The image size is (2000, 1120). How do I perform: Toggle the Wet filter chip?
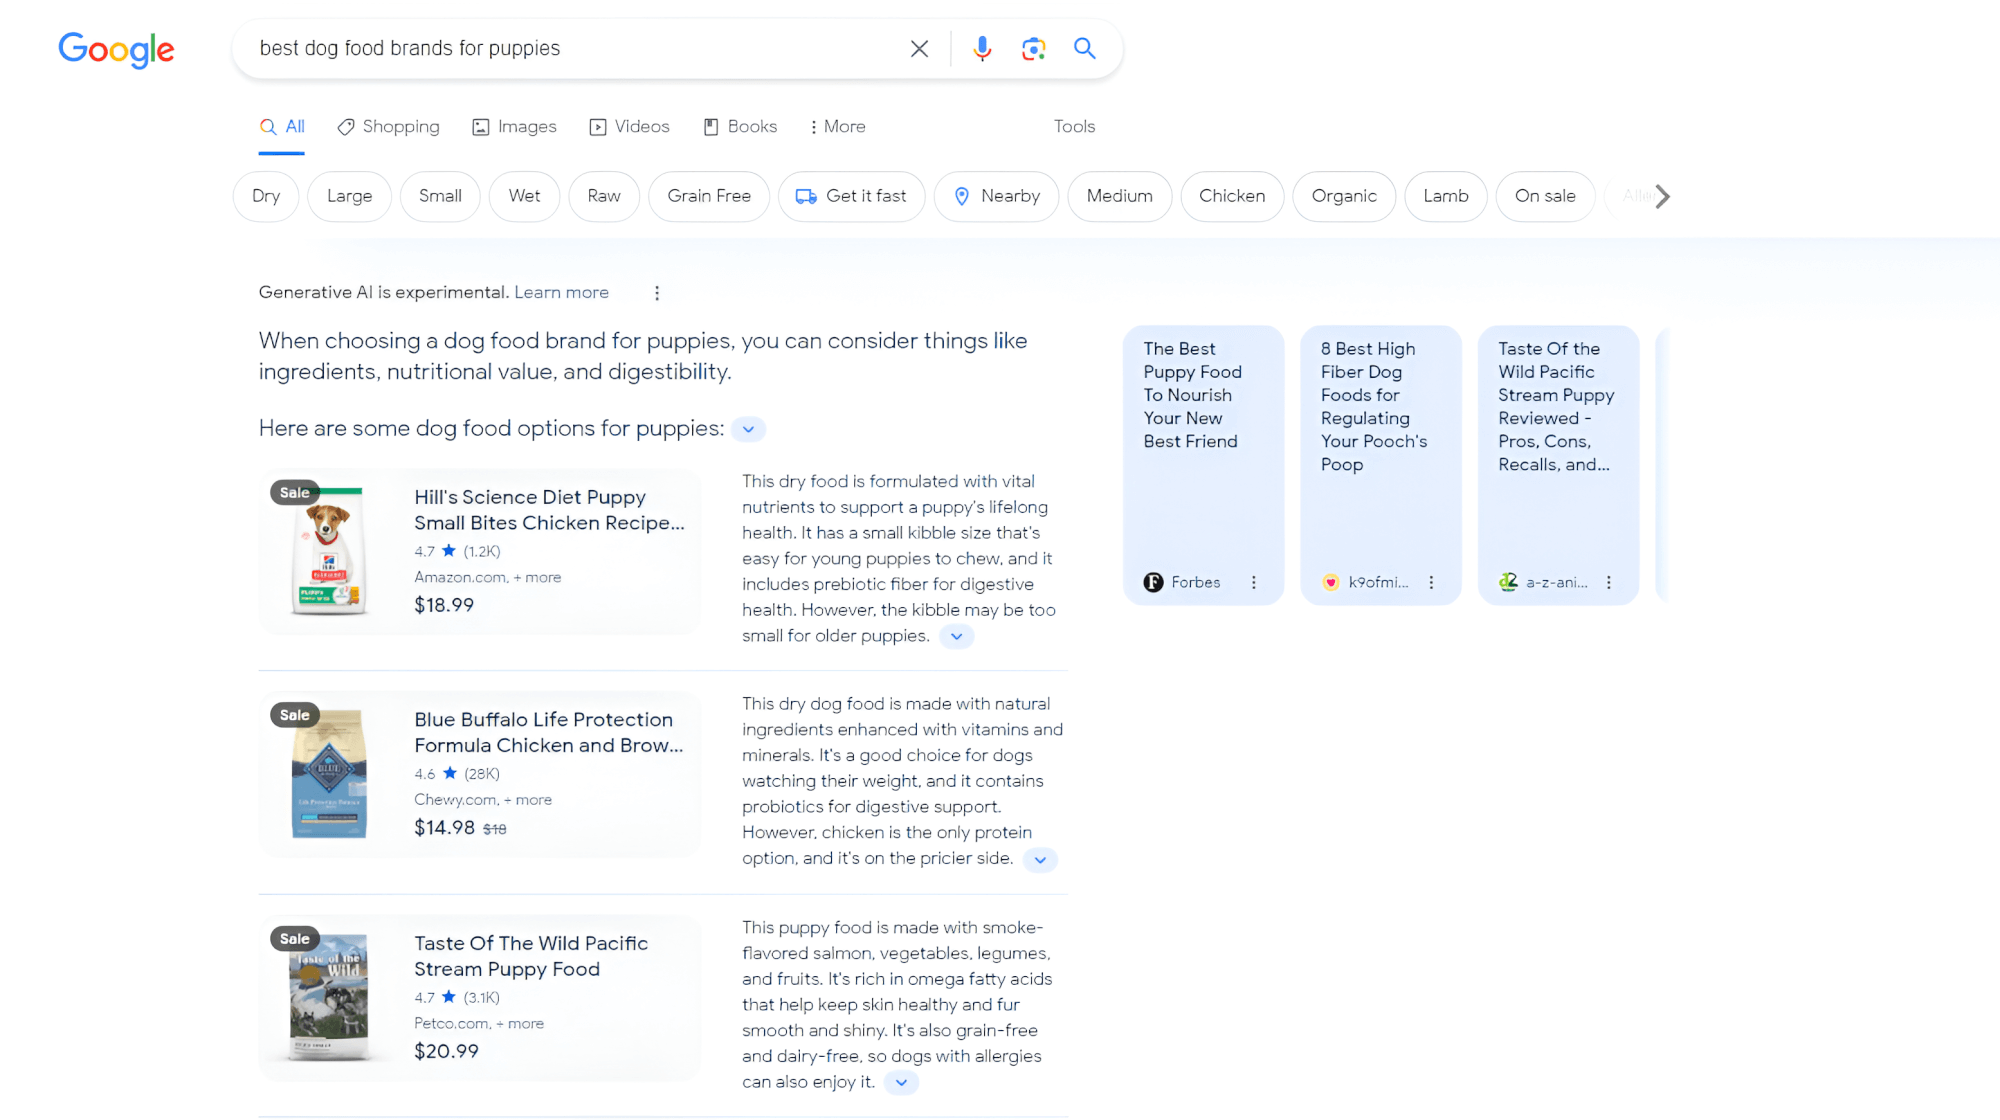524,196
